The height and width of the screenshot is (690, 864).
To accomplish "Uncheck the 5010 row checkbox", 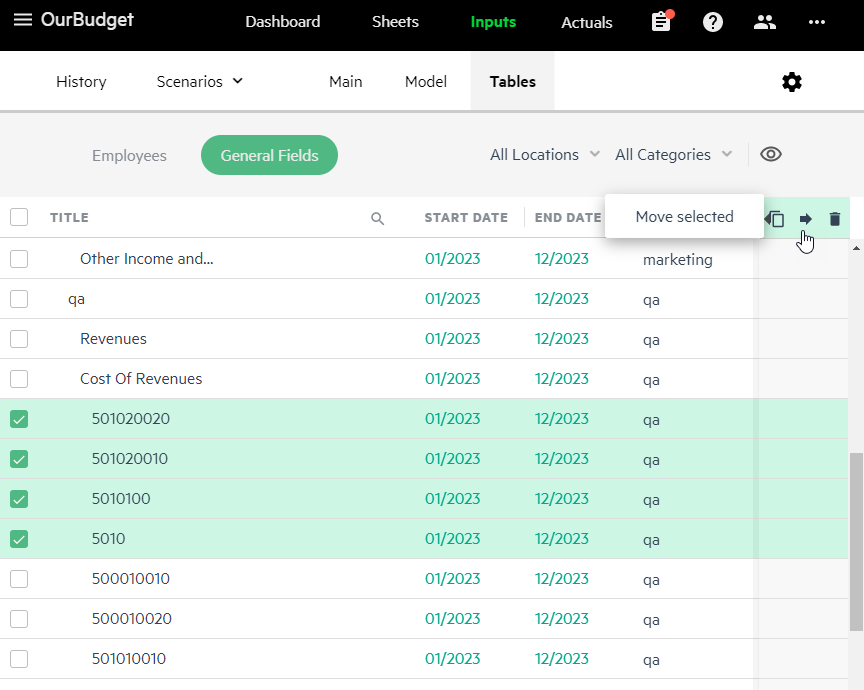I will 19,539.
